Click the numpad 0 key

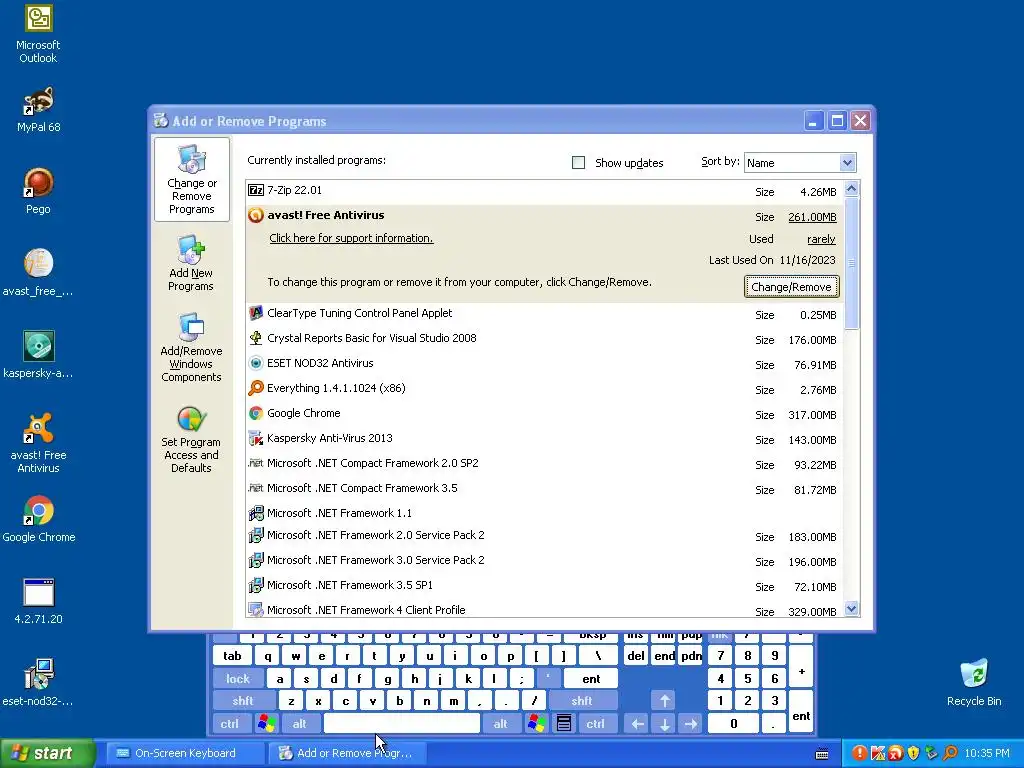[x=733, y=724]
